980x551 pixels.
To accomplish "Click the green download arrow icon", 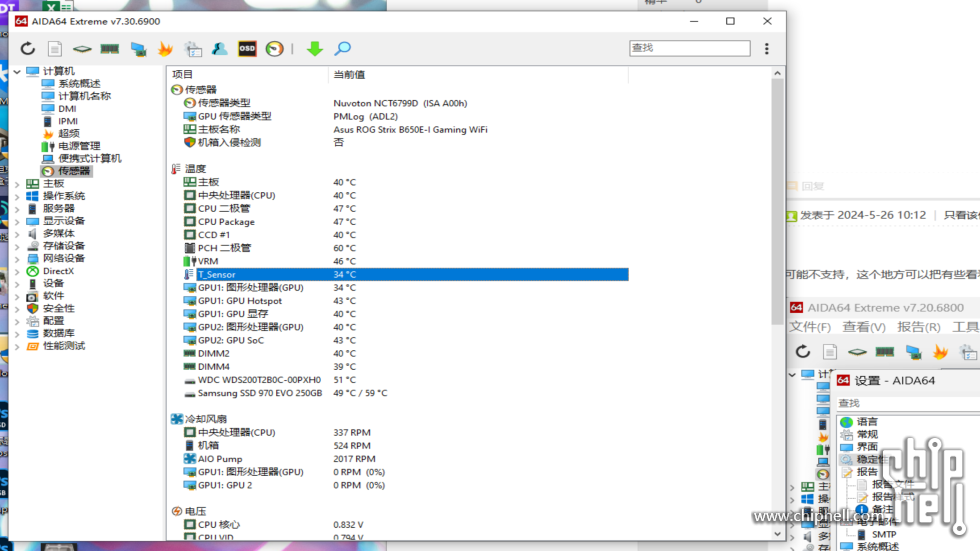I will click(x=314, y=48).
